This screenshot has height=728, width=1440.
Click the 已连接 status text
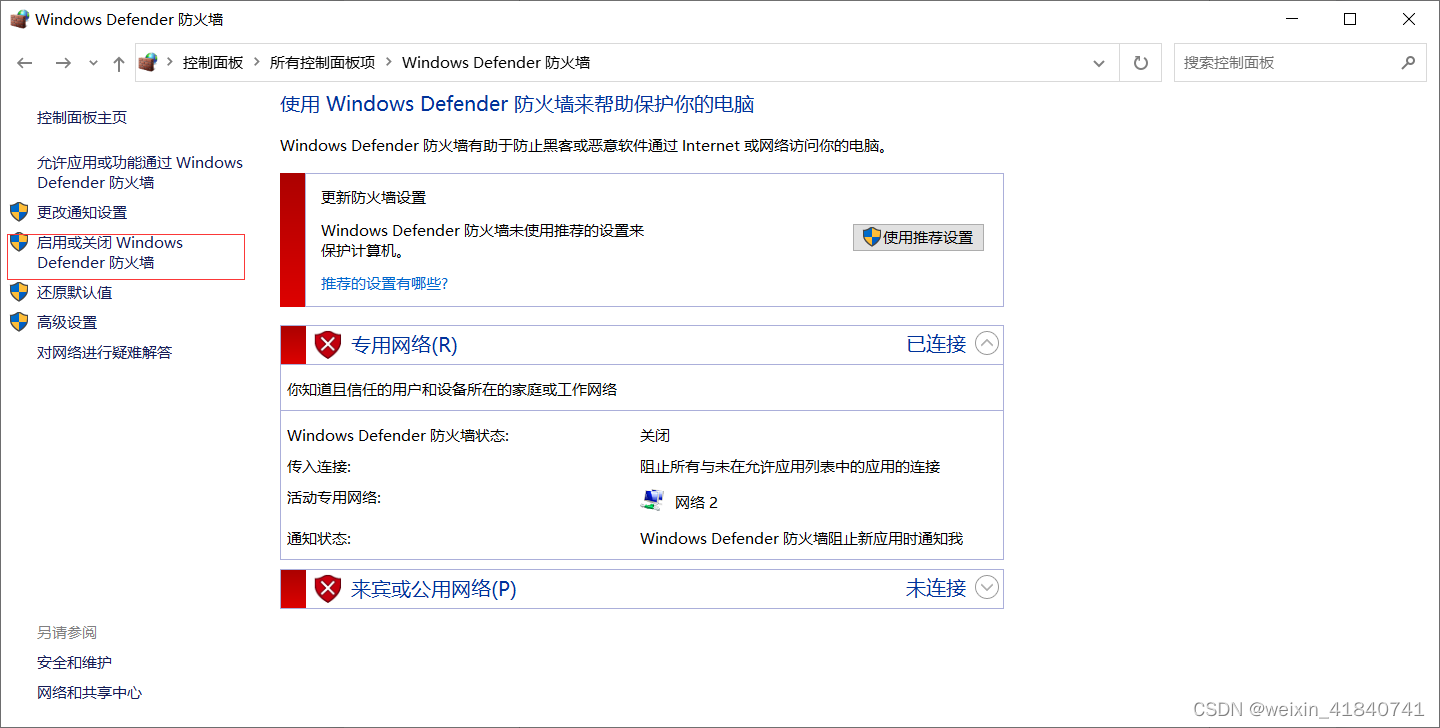coord(936,344)
